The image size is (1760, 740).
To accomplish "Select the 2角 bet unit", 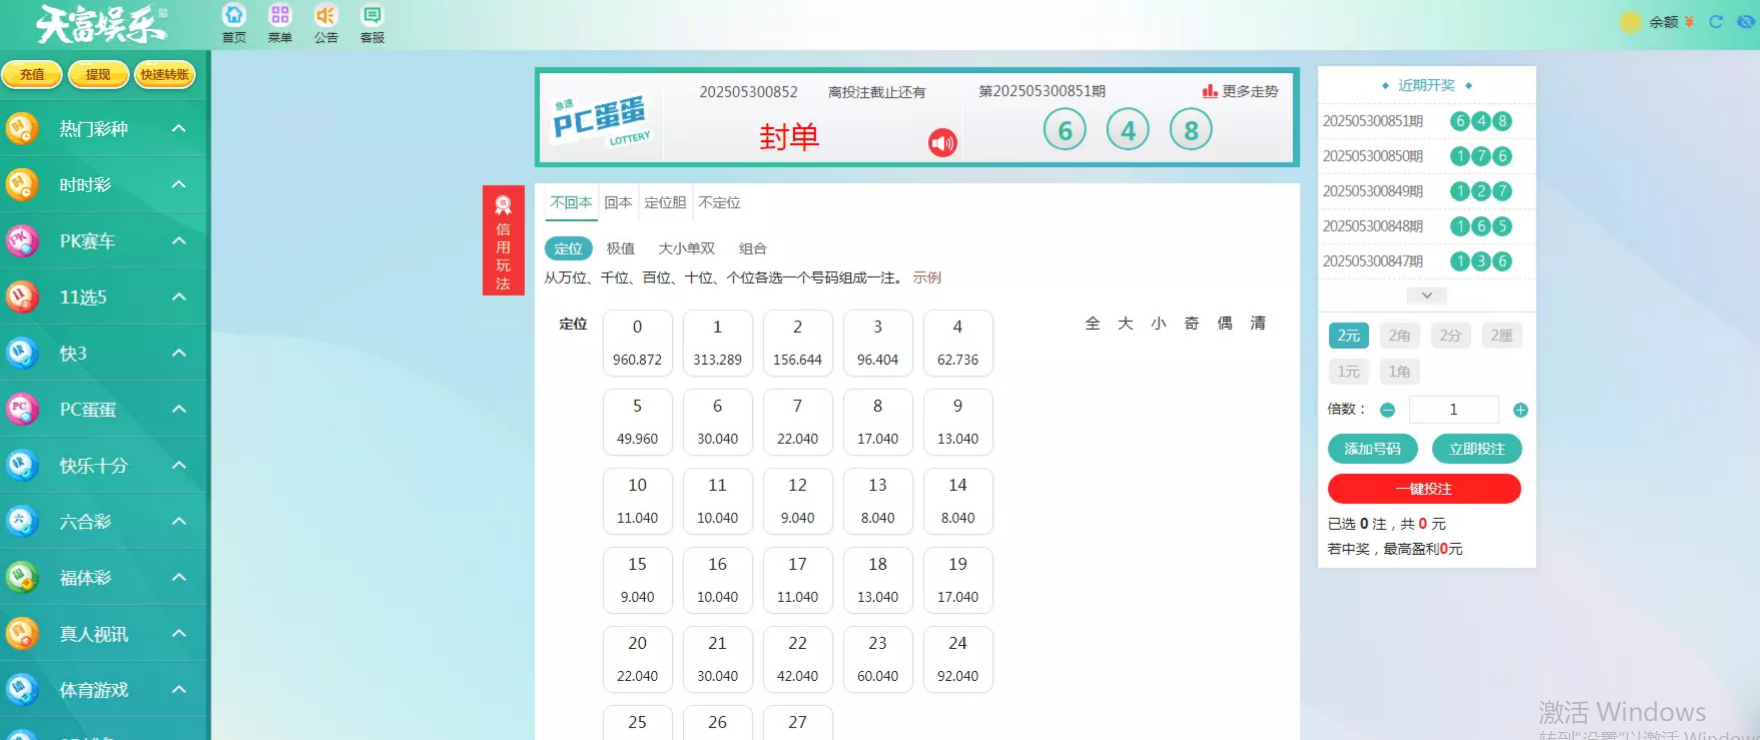I will 1399,336.
